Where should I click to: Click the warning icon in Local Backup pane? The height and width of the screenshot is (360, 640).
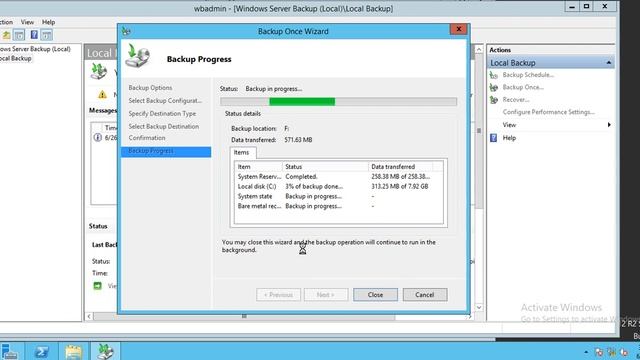pos(102,94)
